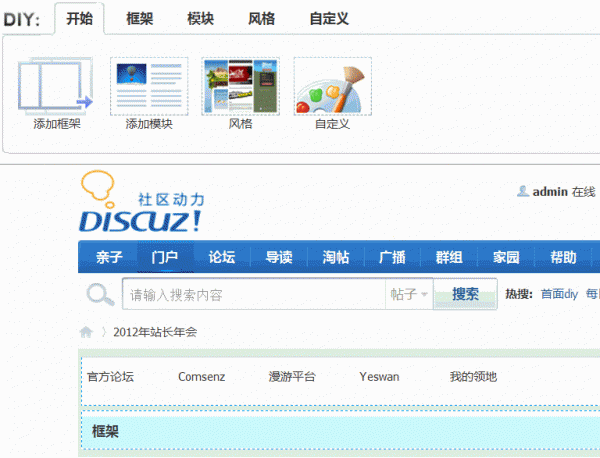
Task: Open the Comsenz link
Action: tap(201, 377)
